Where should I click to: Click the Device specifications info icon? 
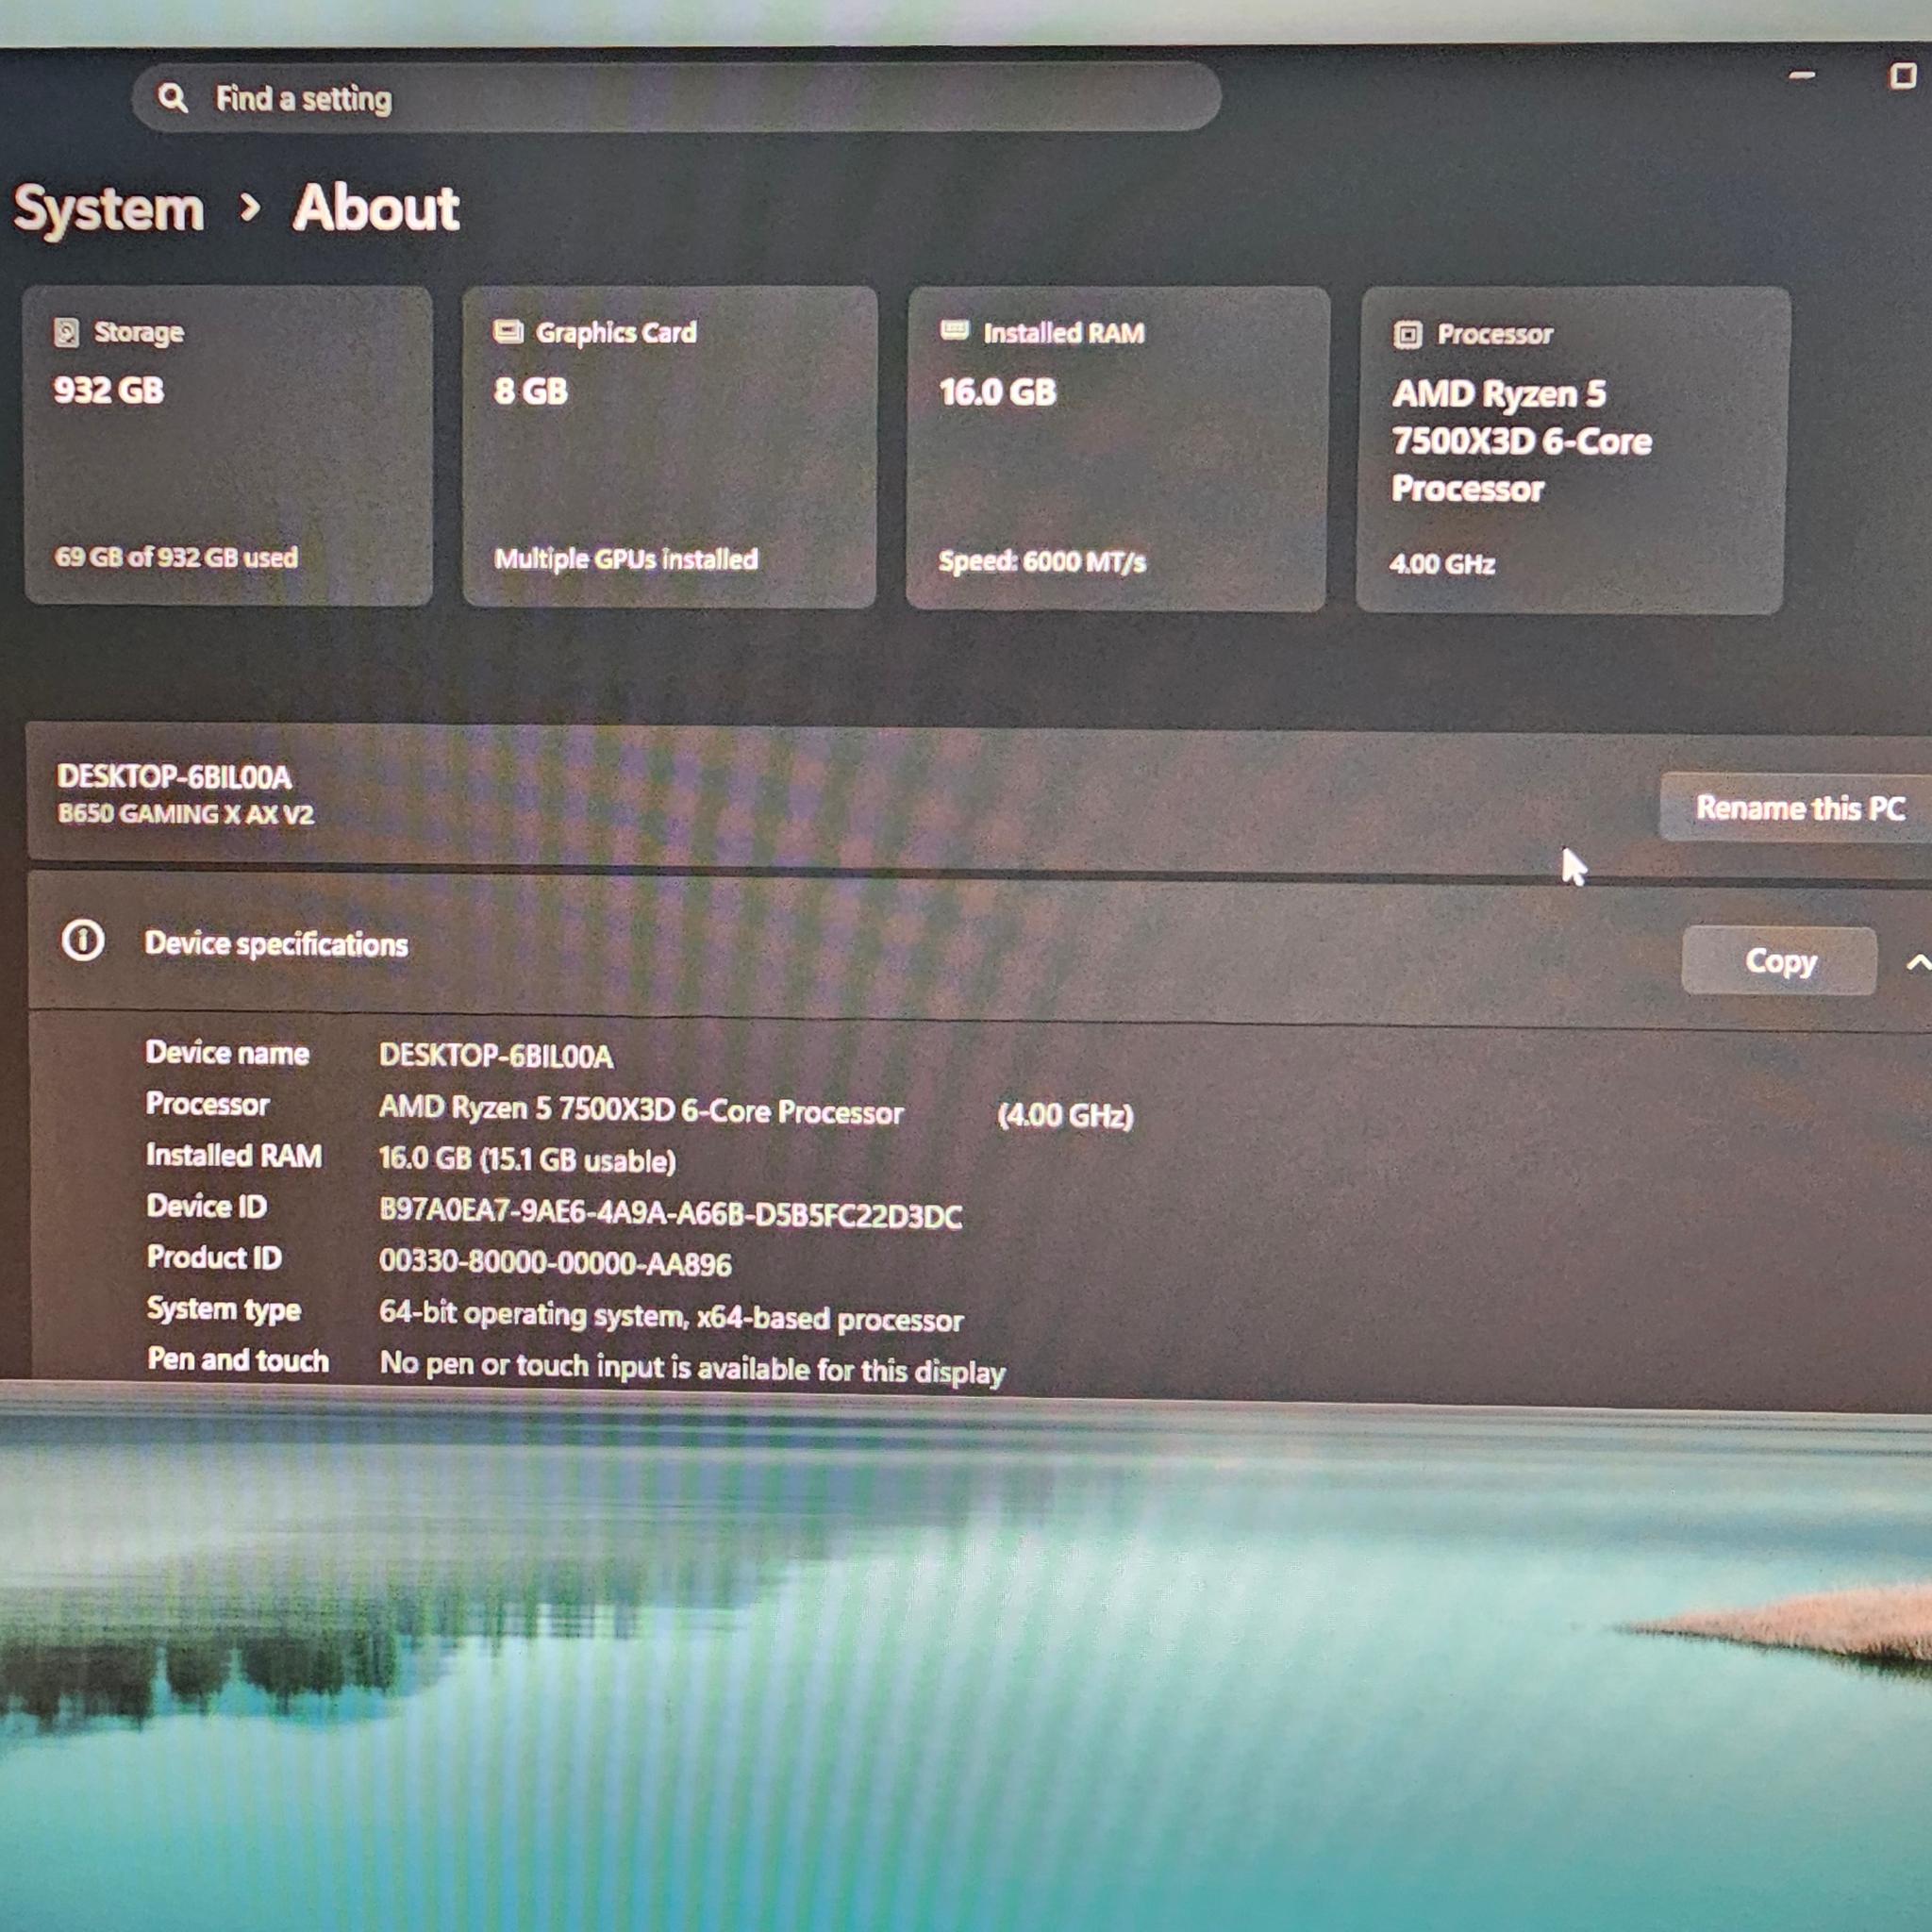click(x=83, y=940)
